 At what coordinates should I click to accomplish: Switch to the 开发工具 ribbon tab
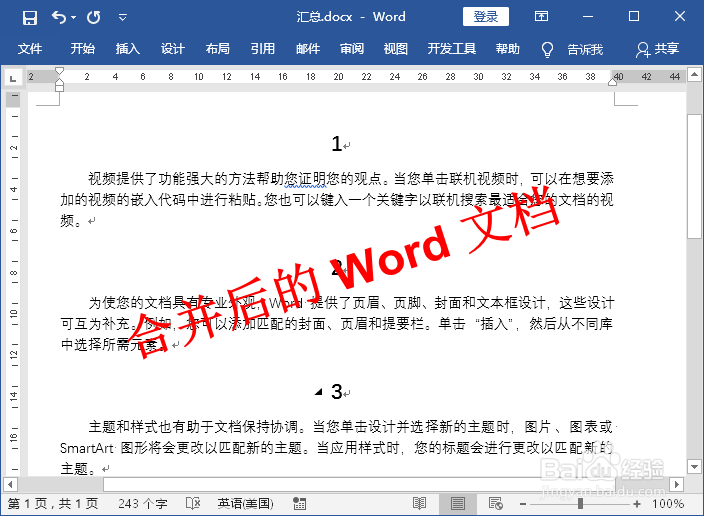click(x=452, y=49)
